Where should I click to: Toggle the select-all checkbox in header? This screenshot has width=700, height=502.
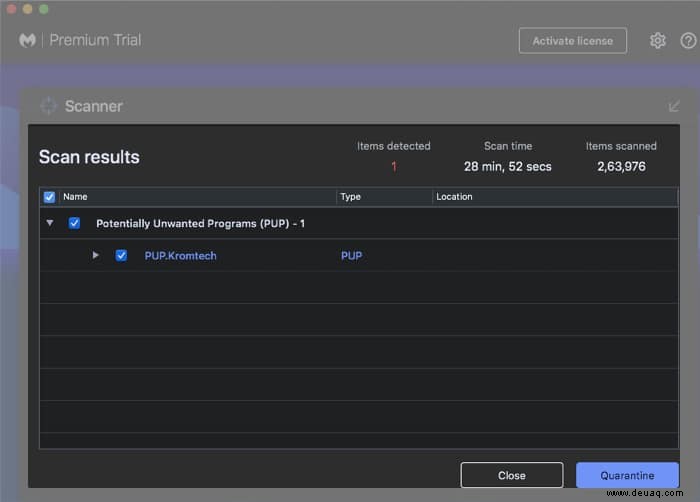(x=49, y=197)
